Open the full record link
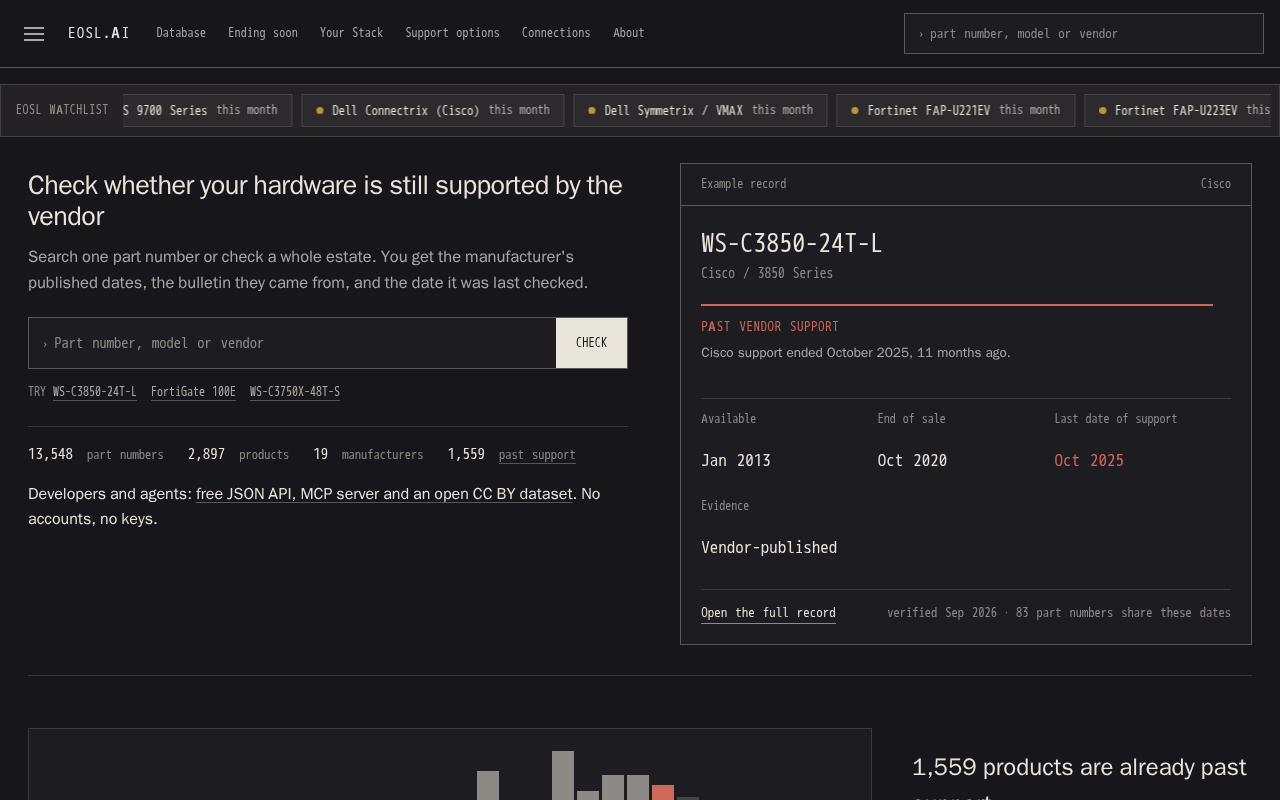The width and height of the screenshot is (1280, 800). pyautogui.click(x=768, y=613)
